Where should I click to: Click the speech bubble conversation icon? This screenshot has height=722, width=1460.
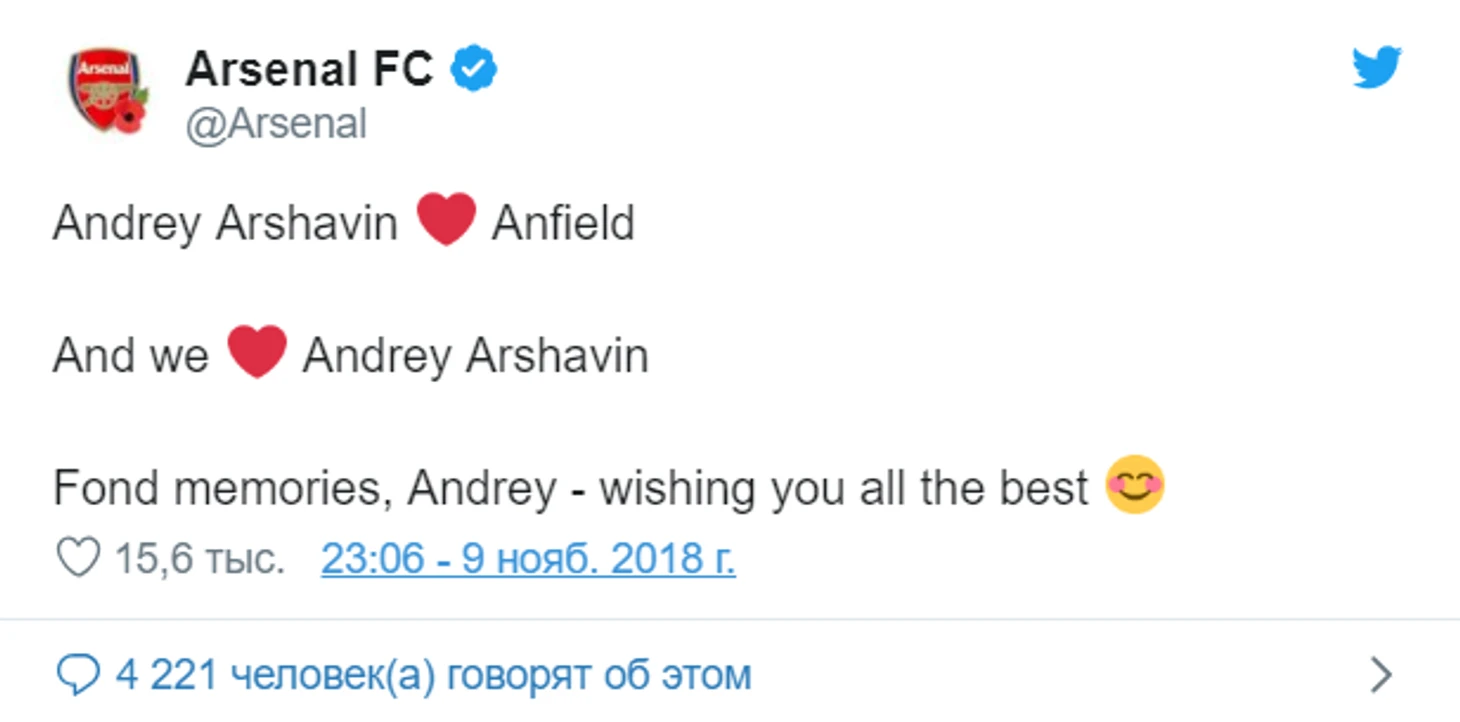coord(78,675)
